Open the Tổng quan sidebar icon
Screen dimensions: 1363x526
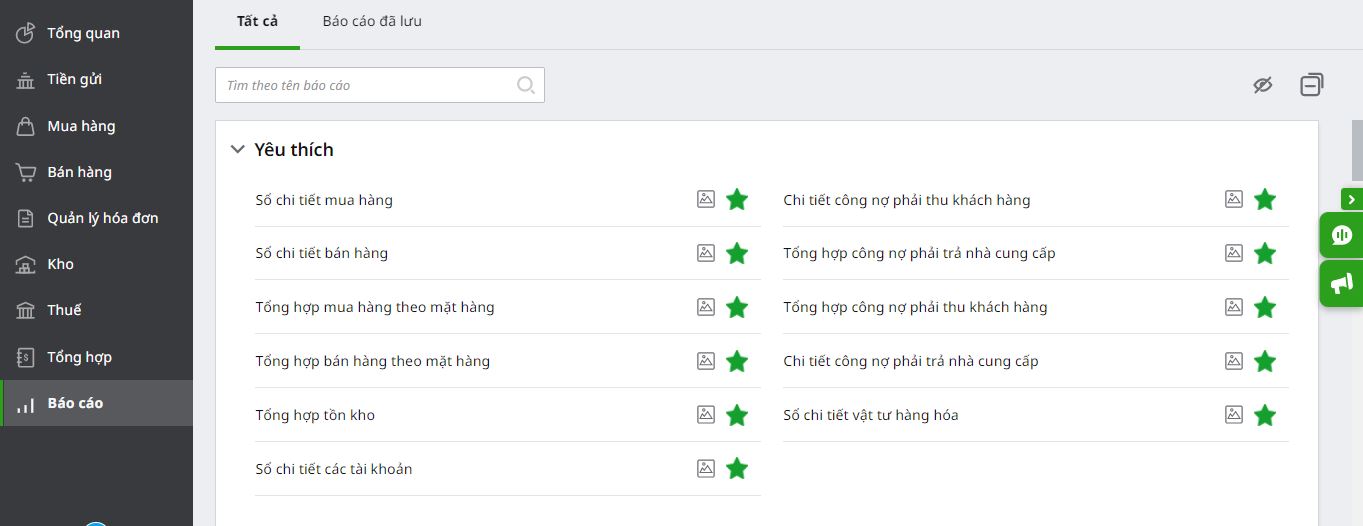click(x=26, y=33)
